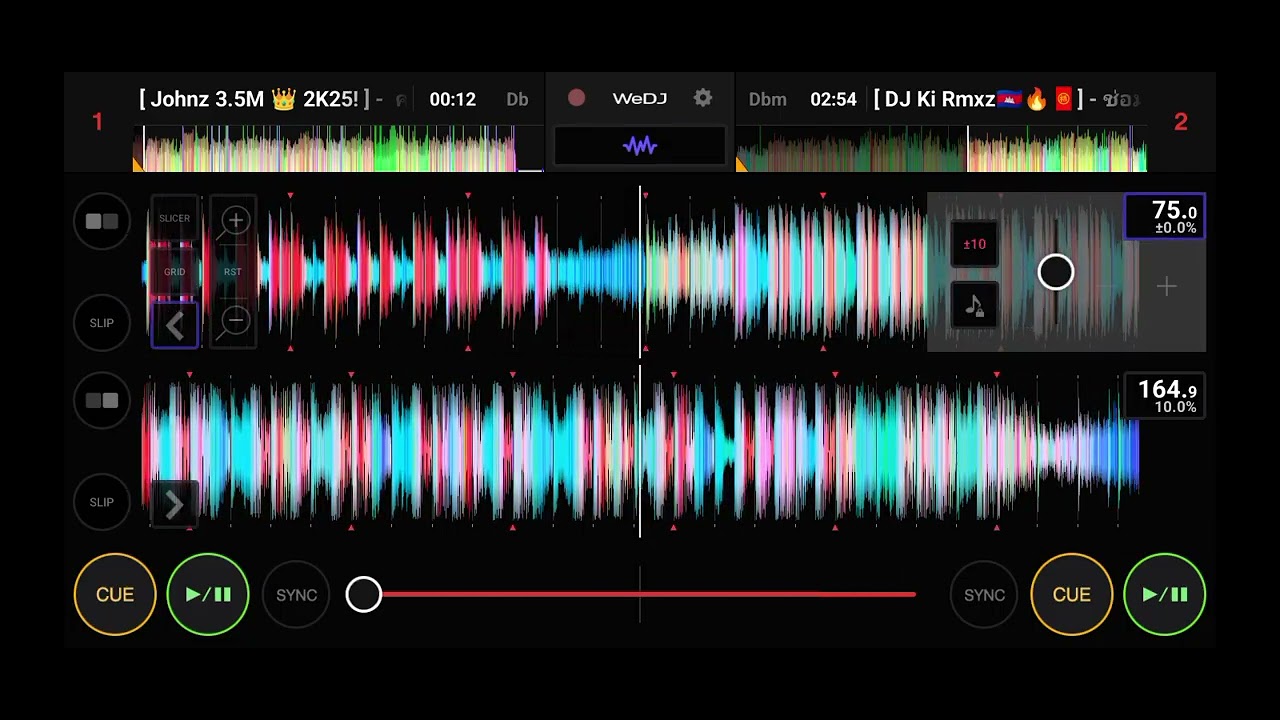Seek in deck 2 overview waveform
The height and width of the screenshot is (720, 1280).
click(941, 148)
